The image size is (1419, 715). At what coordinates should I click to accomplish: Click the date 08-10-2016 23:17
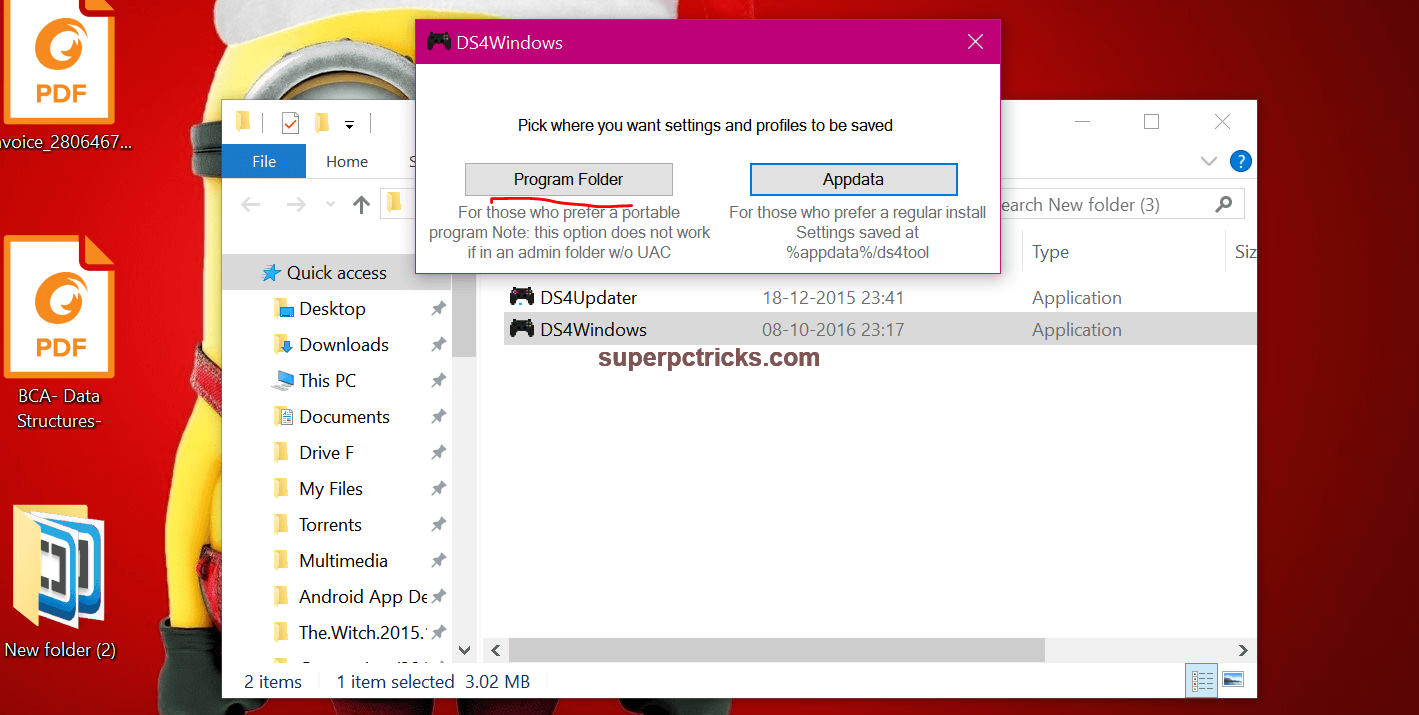click(x=832, y=330)
